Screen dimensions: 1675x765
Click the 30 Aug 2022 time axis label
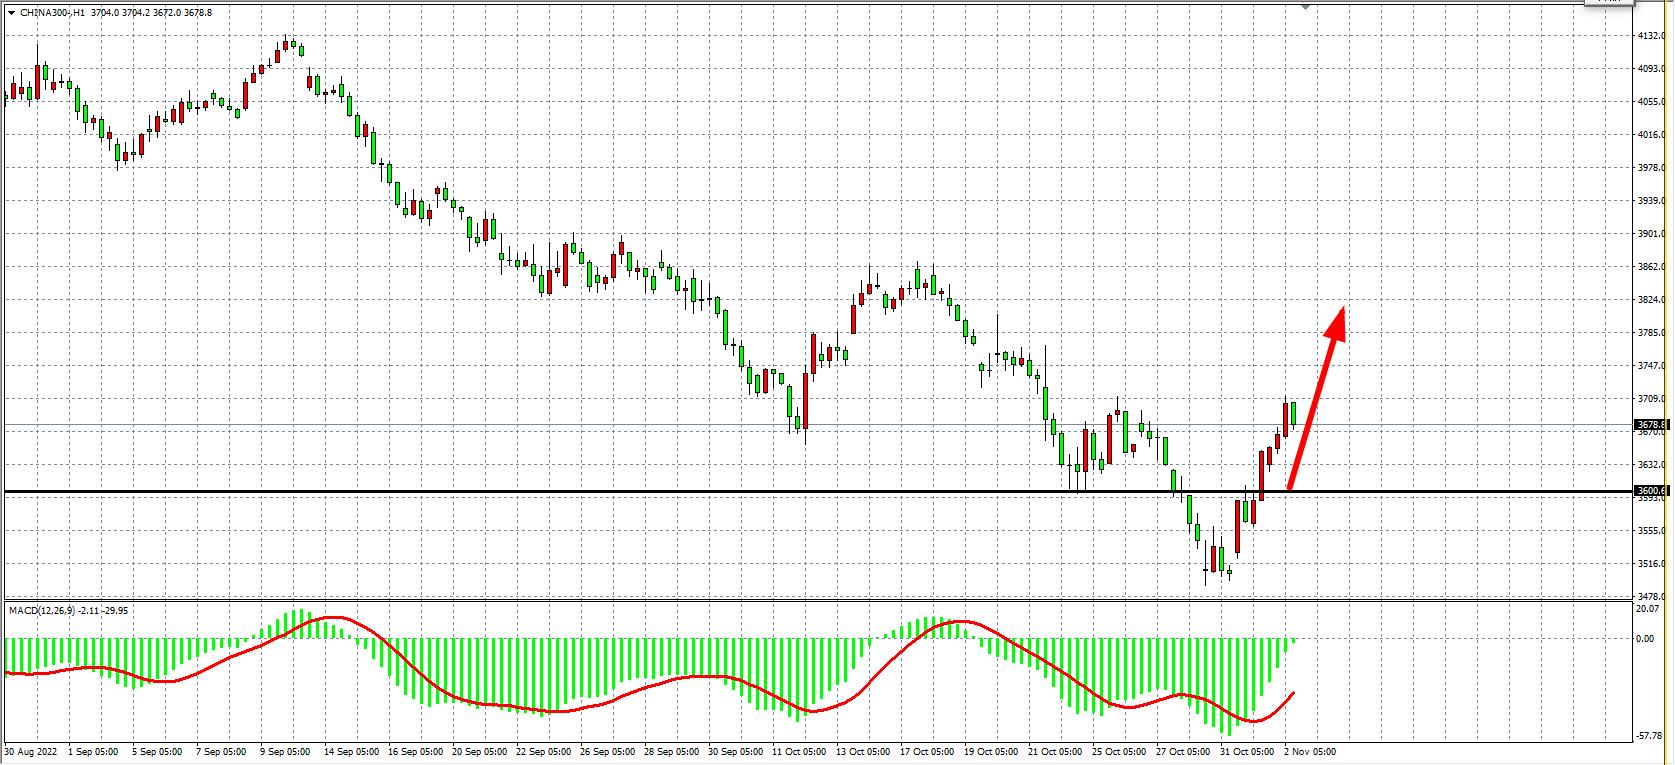tap(32, 751)
